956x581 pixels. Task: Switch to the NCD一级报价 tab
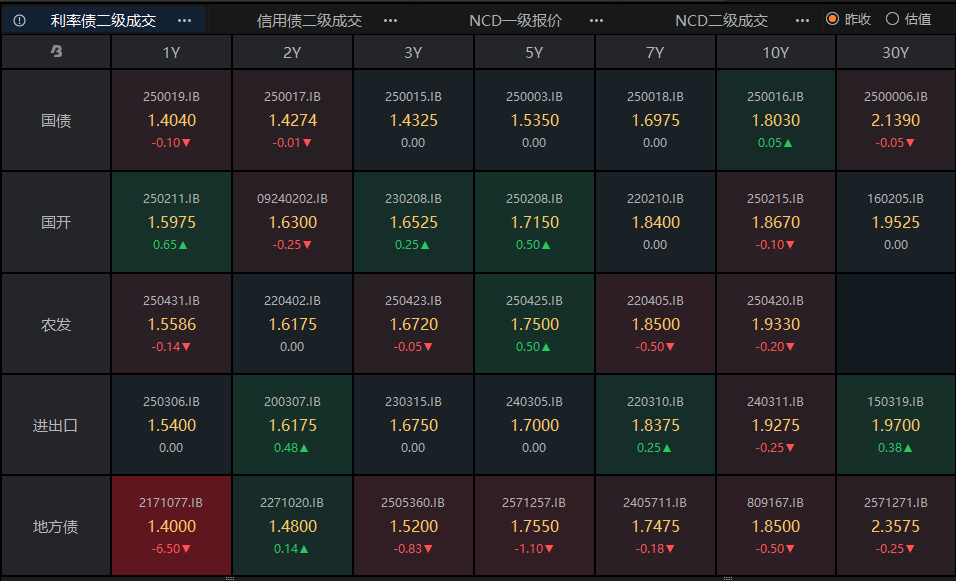coord(515,21)
